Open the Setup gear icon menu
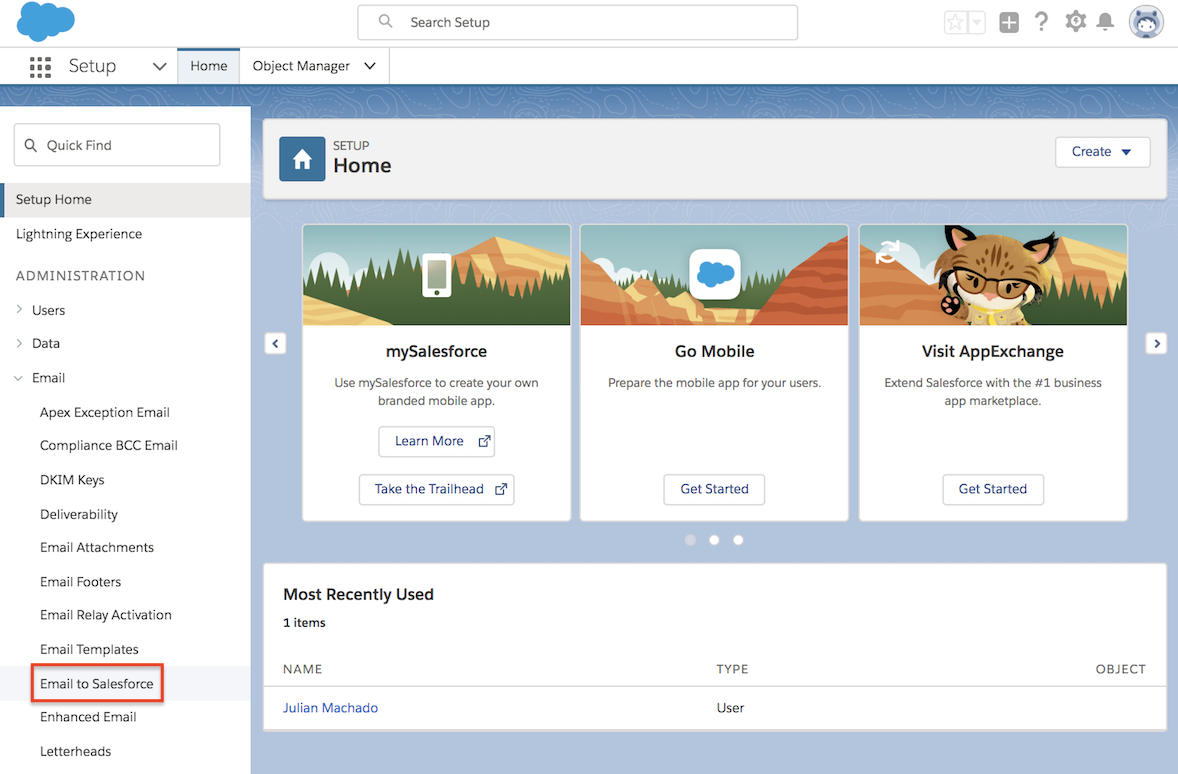1178x774 pixels. 1075,21
